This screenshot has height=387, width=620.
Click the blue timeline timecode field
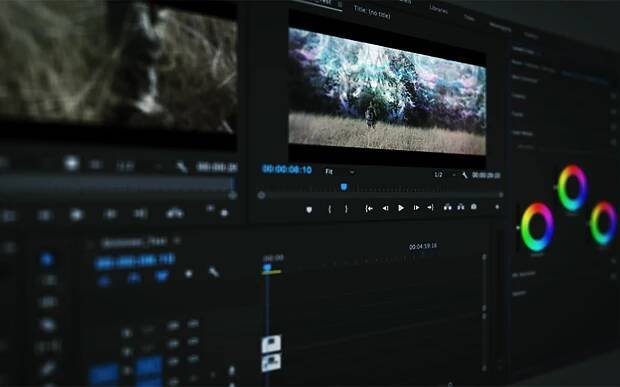point(136,262)
